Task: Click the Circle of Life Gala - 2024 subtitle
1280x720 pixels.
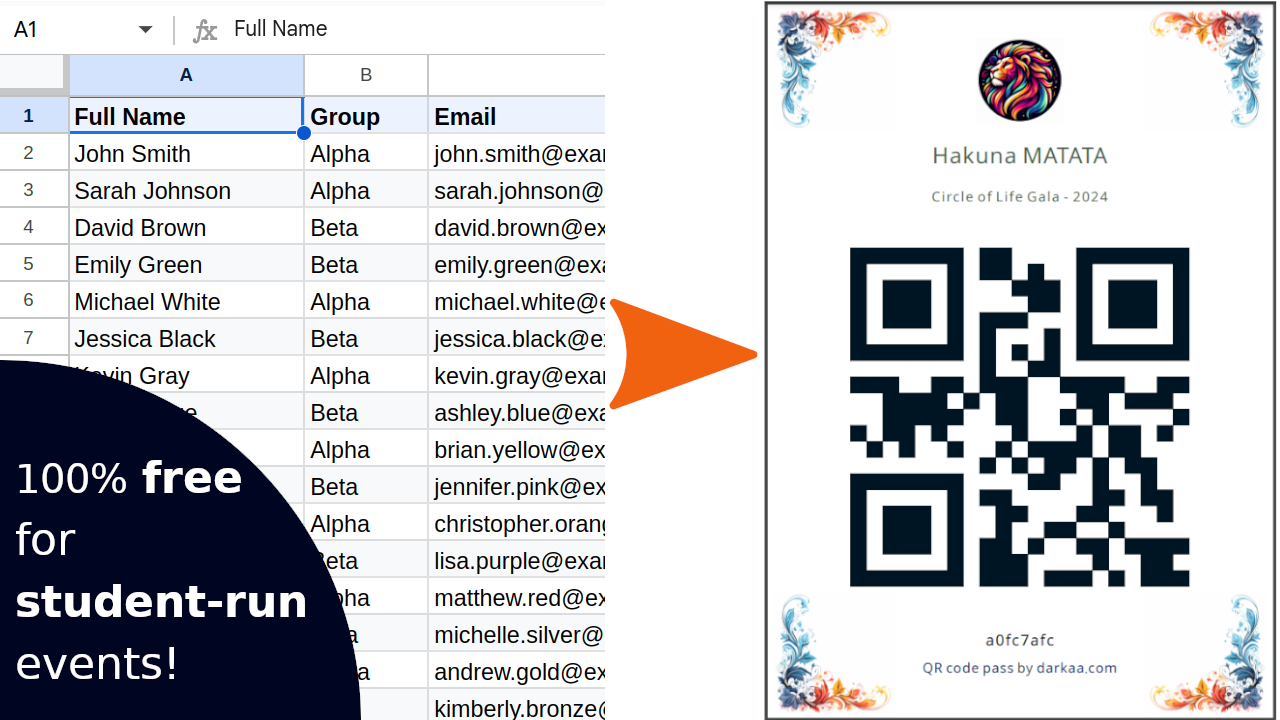Action: [x=1019, y=196]
